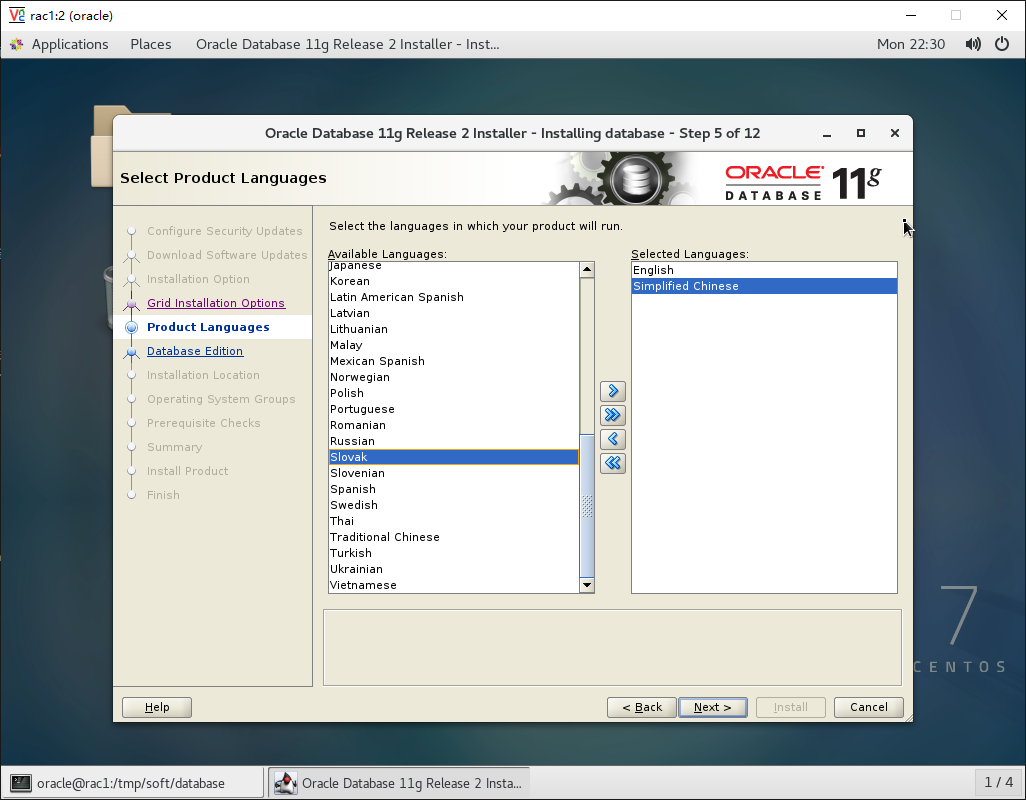Click the Help button
The height and width of the screenshot is (800, 1026).
coord(157,707)
